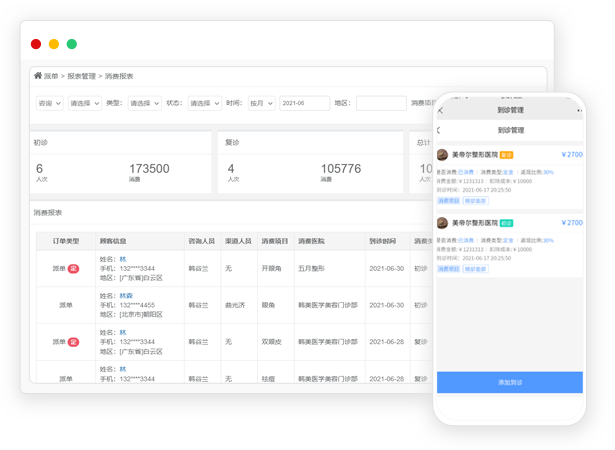This screenshot has width=615, height=450.
Task: Expand the 类型 请选择 dropdown
Action: (144, 103)
